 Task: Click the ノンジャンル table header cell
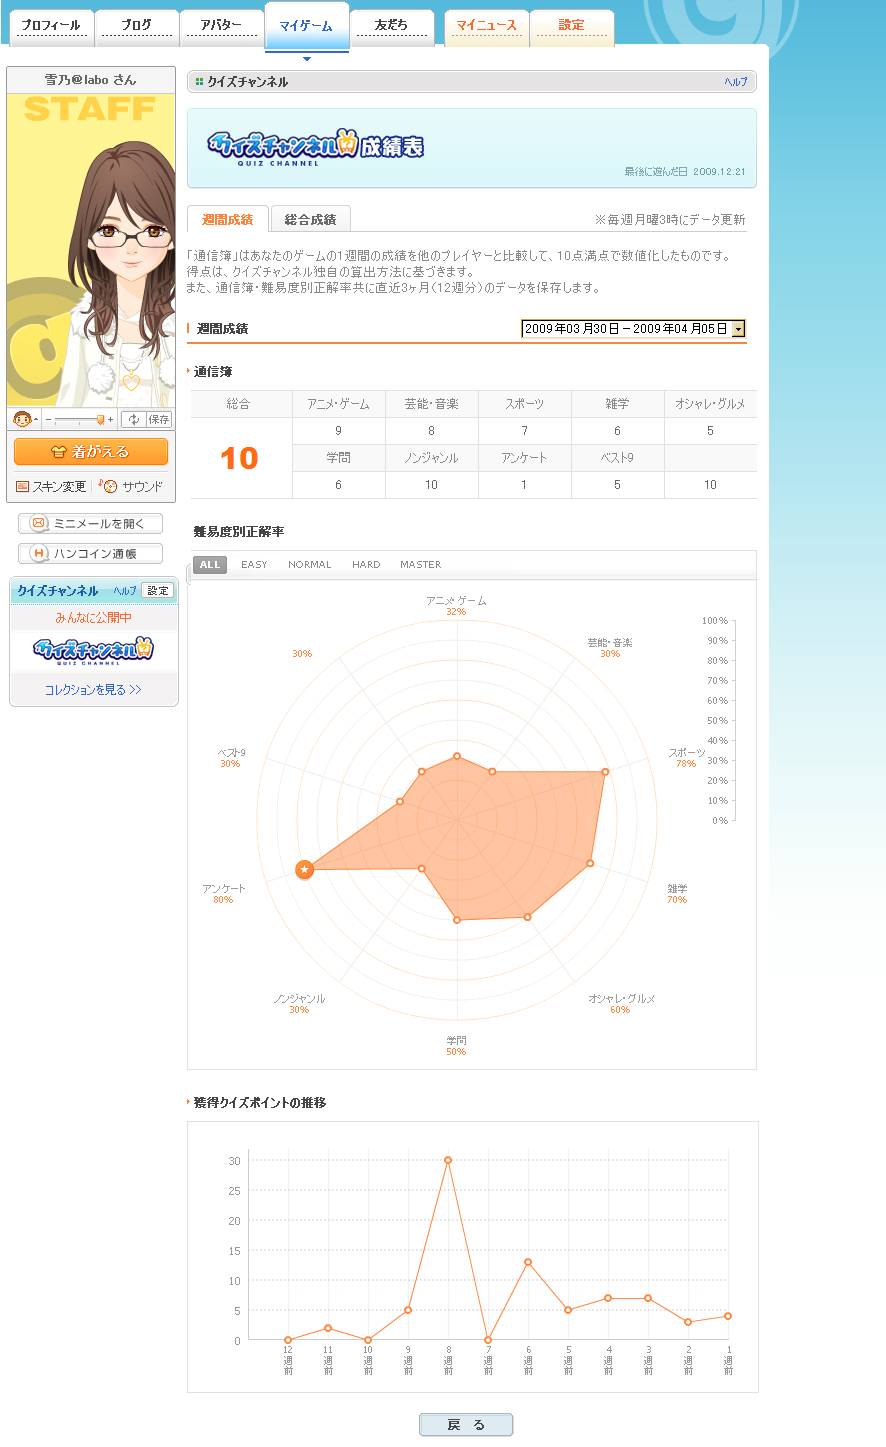[x=431, y=458]
